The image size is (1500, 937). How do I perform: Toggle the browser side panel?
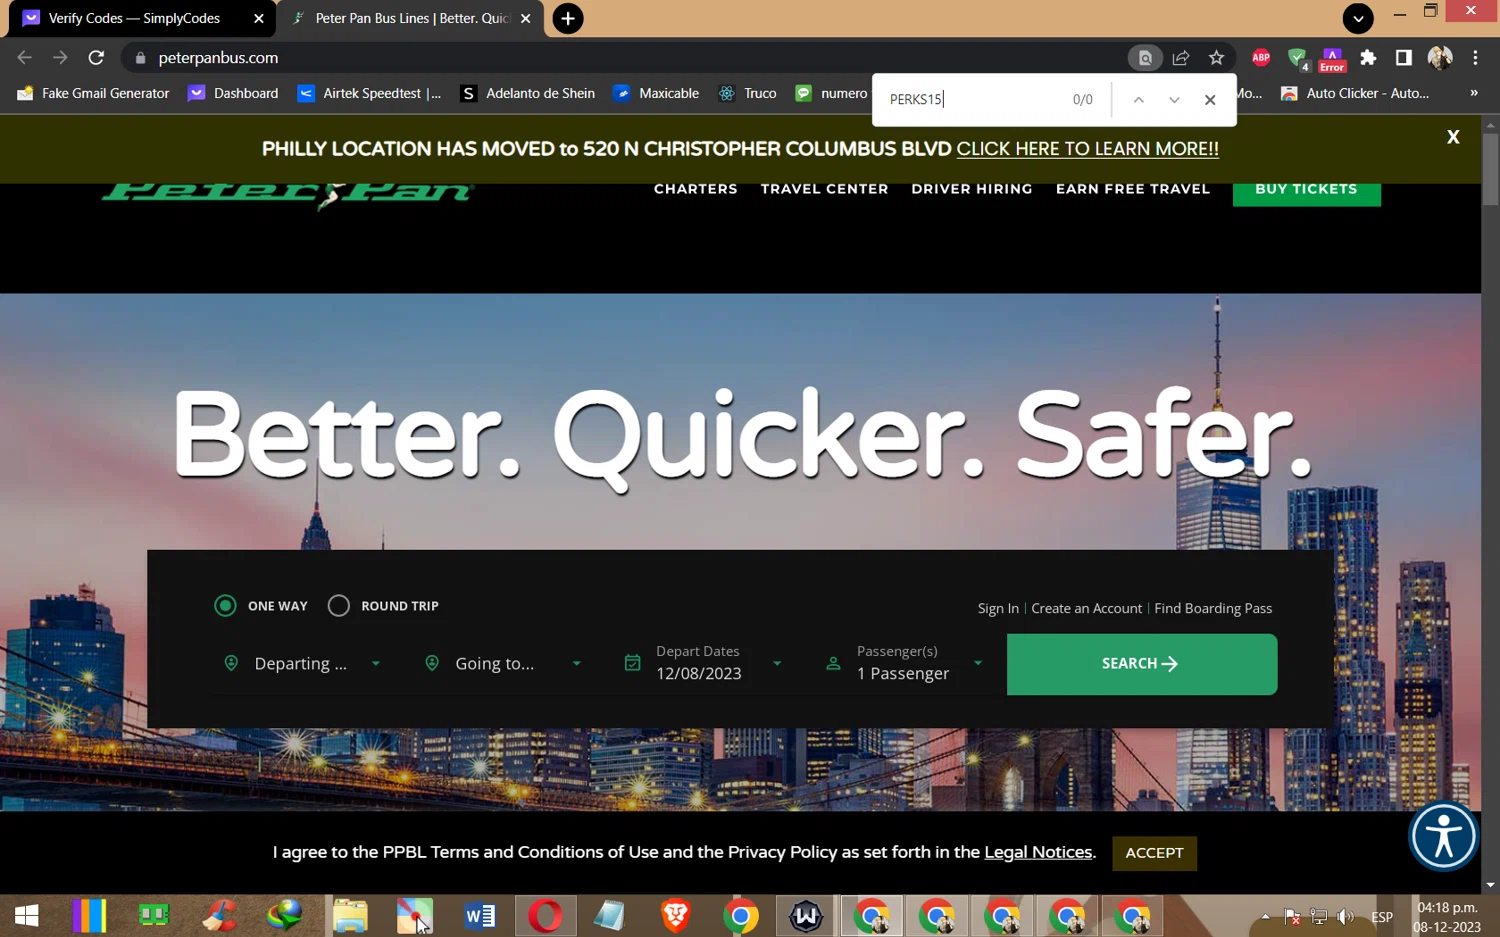pos(1404,58)
